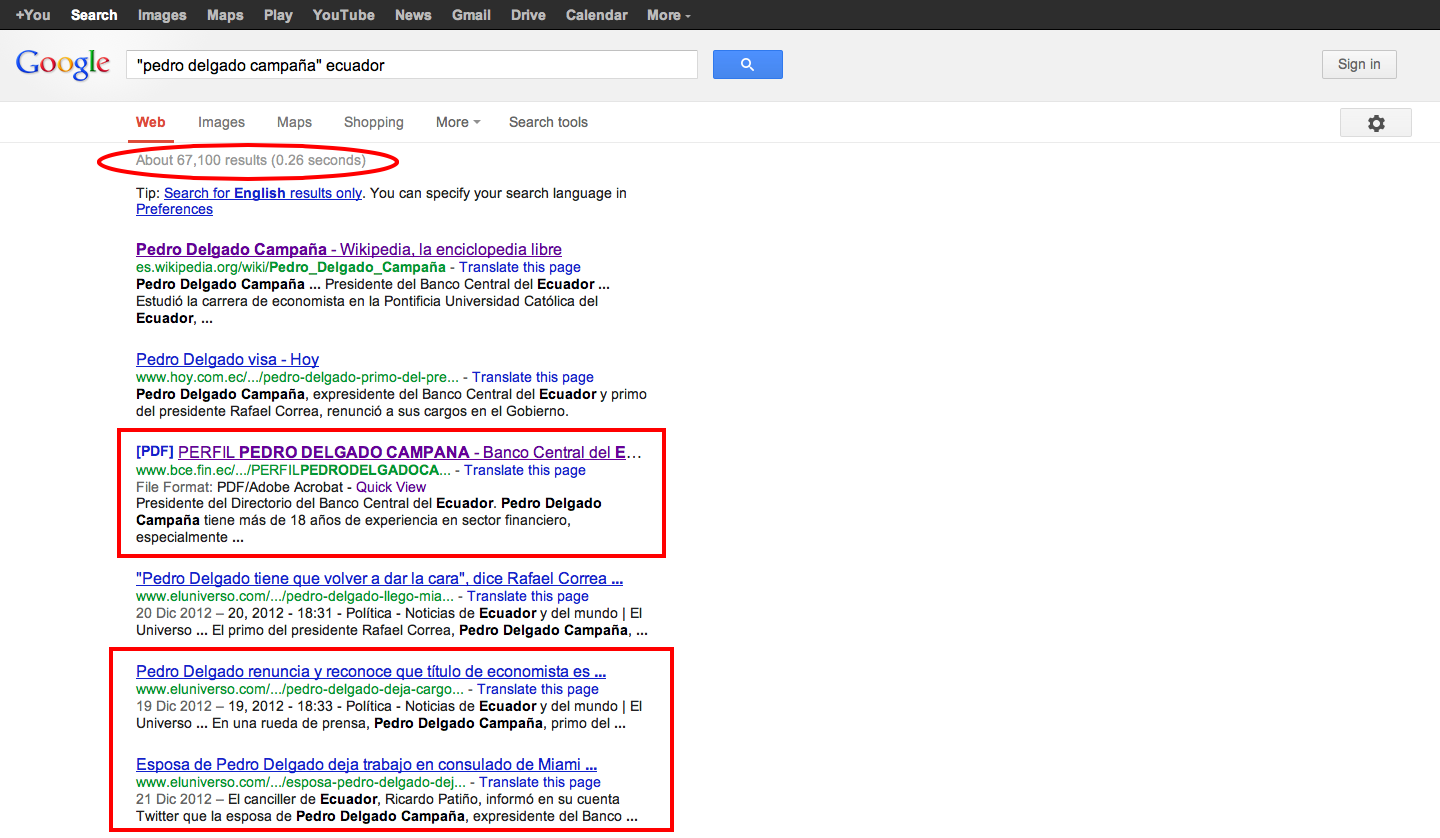Open Maps in the top black bar
This screenshot has width=1440, height=838.
[225, 15]
